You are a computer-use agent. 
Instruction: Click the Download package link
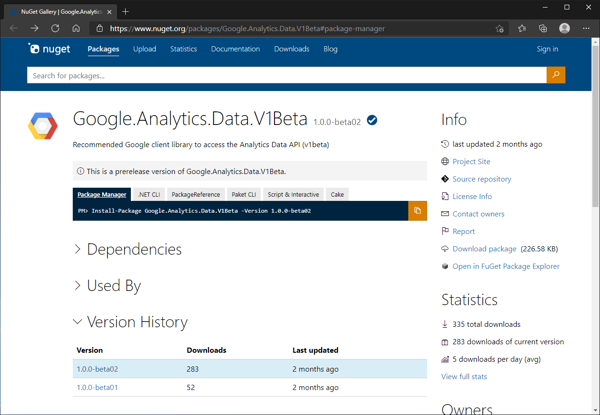point(484,249)
